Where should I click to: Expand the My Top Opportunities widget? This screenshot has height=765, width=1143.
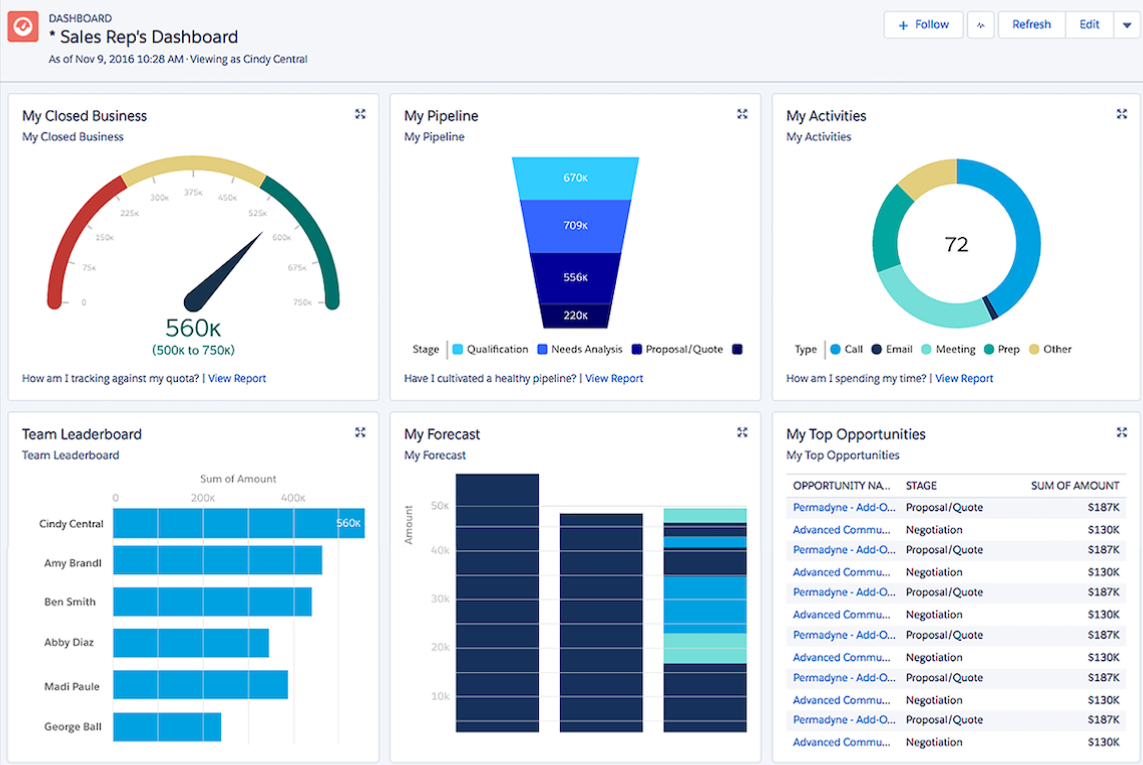tap(1122, 432)
